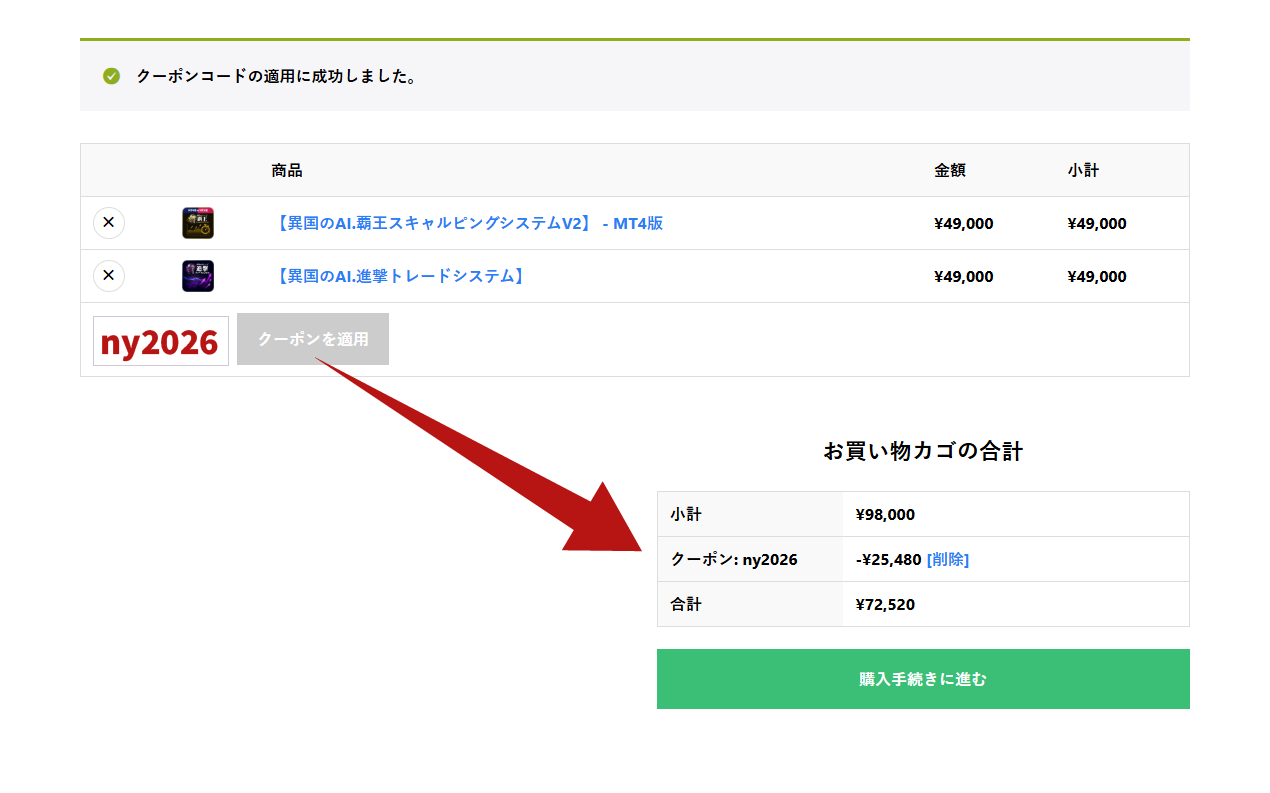This screenshot has height=793, width=1270.
Task: Click the 金額 column header
Action: coord(950,170)
